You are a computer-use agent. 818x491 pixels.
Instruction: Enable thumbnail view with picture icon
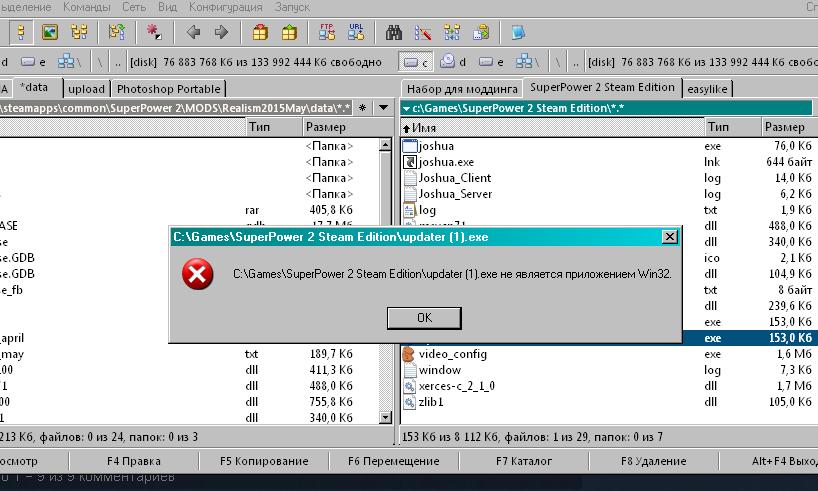[50, 32]
